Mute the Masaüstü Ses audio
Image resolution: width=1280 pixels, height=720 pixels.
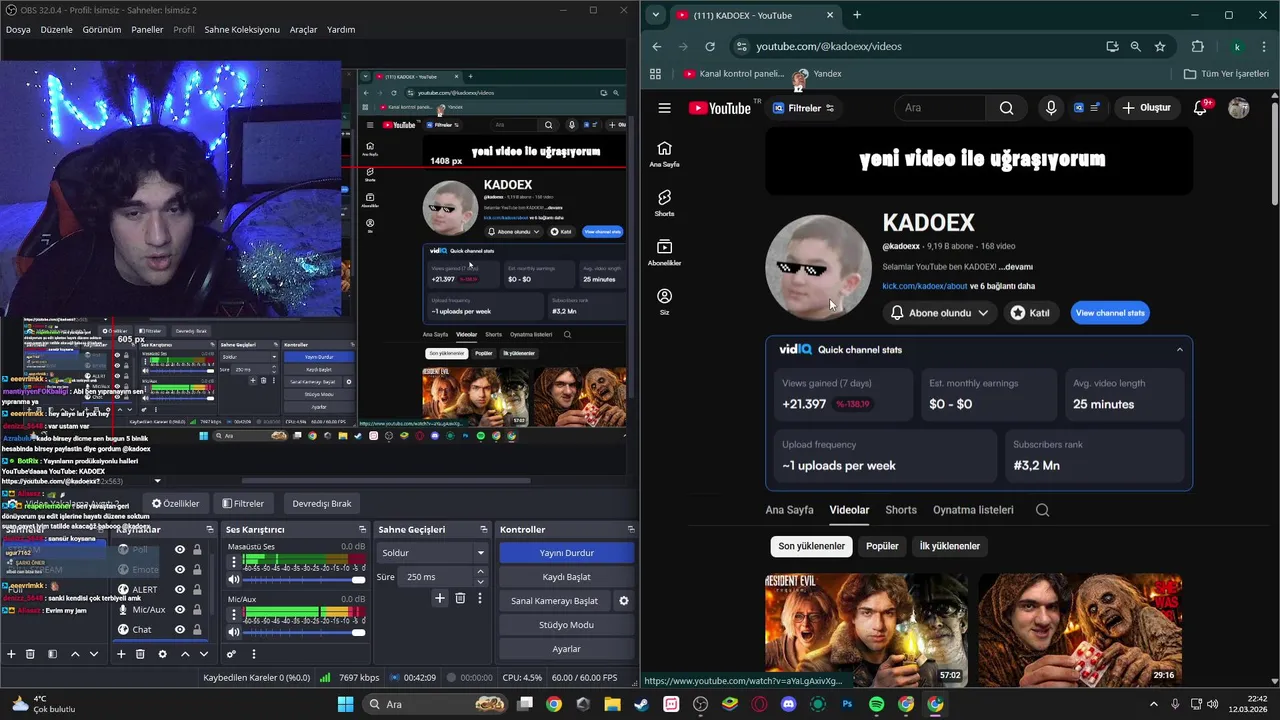[x=233, y=580]
